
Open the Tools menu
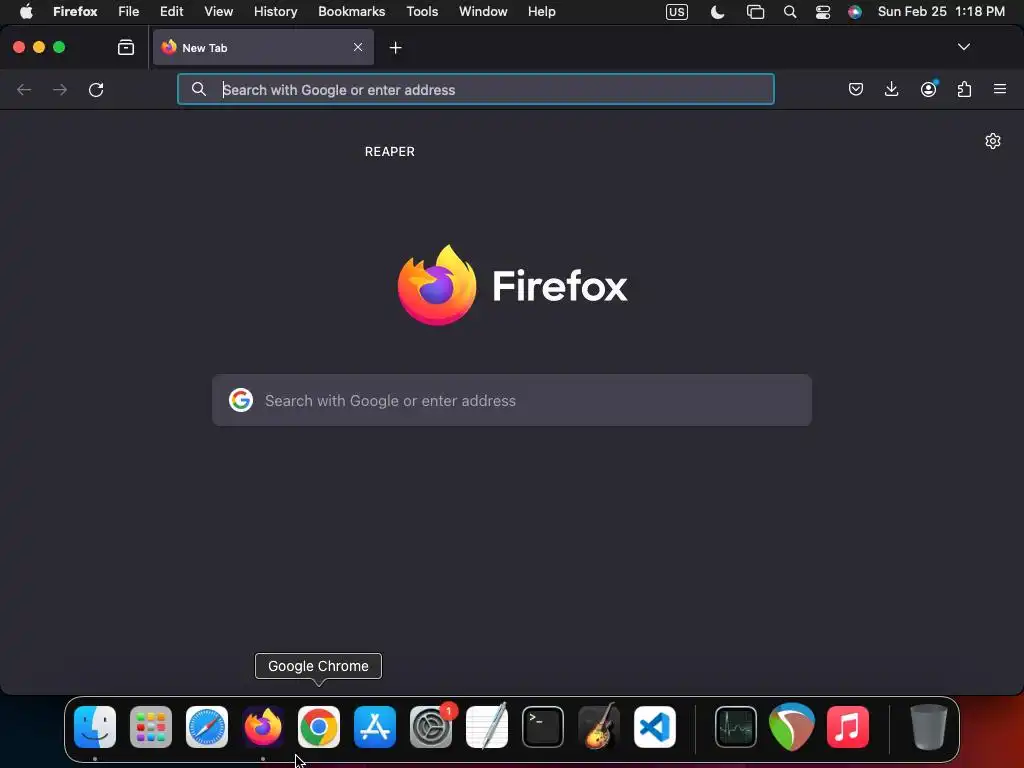[x=422, y=12]
